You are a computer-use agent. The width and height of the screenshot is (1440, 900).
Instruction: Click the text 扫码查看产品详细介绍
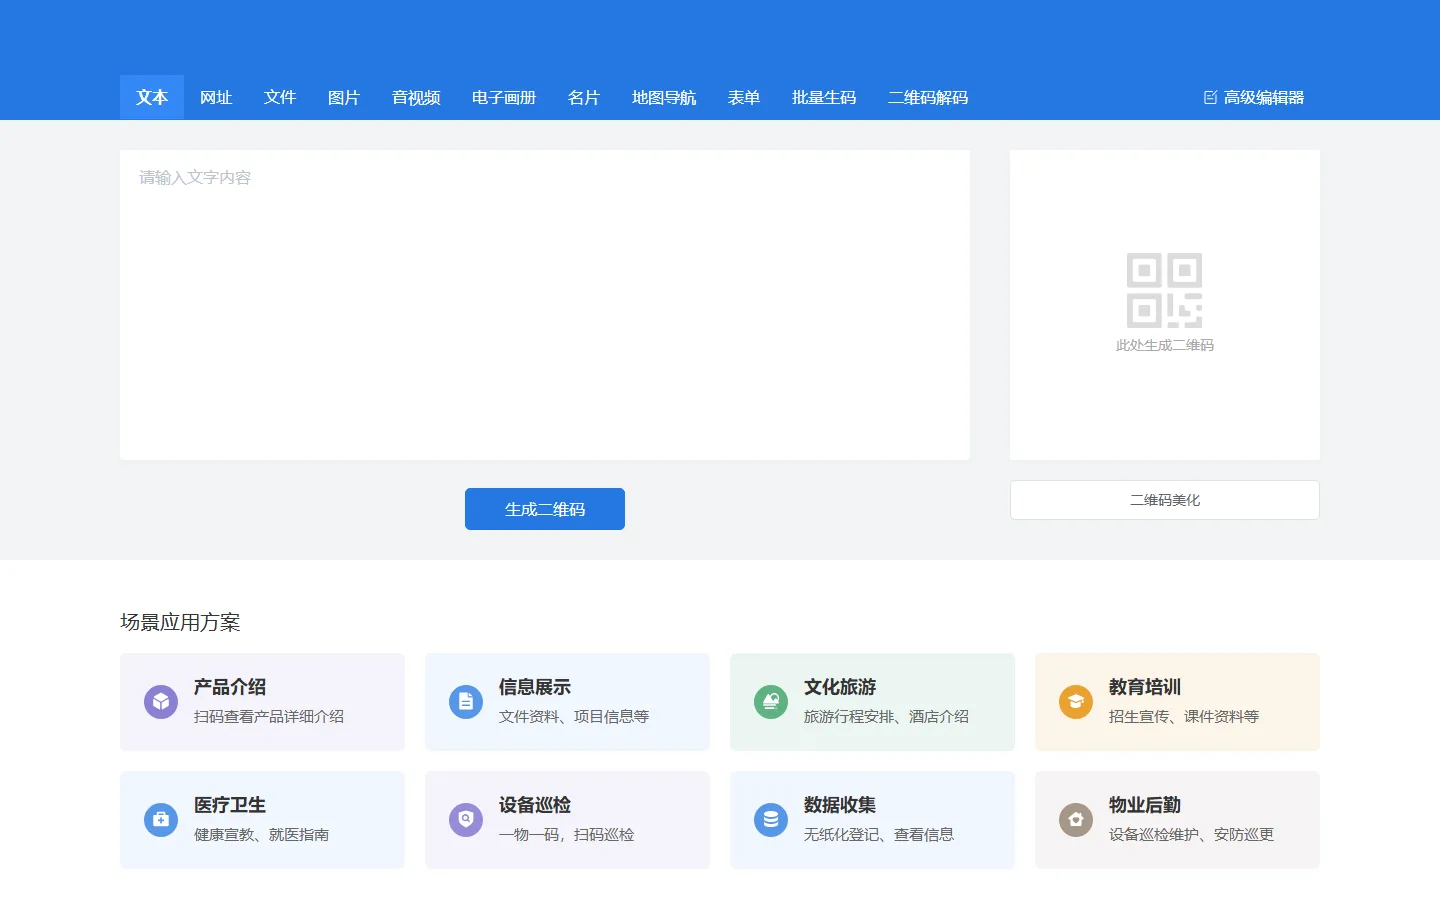pos(269,717)
